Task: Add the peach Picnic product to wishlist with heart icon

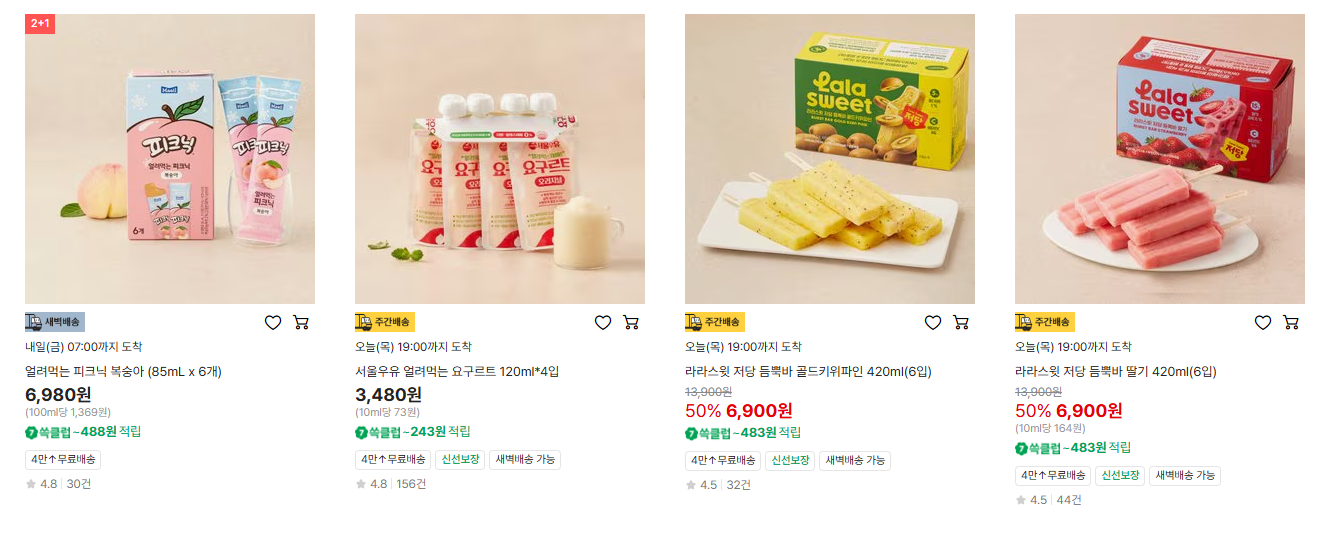Action: [272, 322]
